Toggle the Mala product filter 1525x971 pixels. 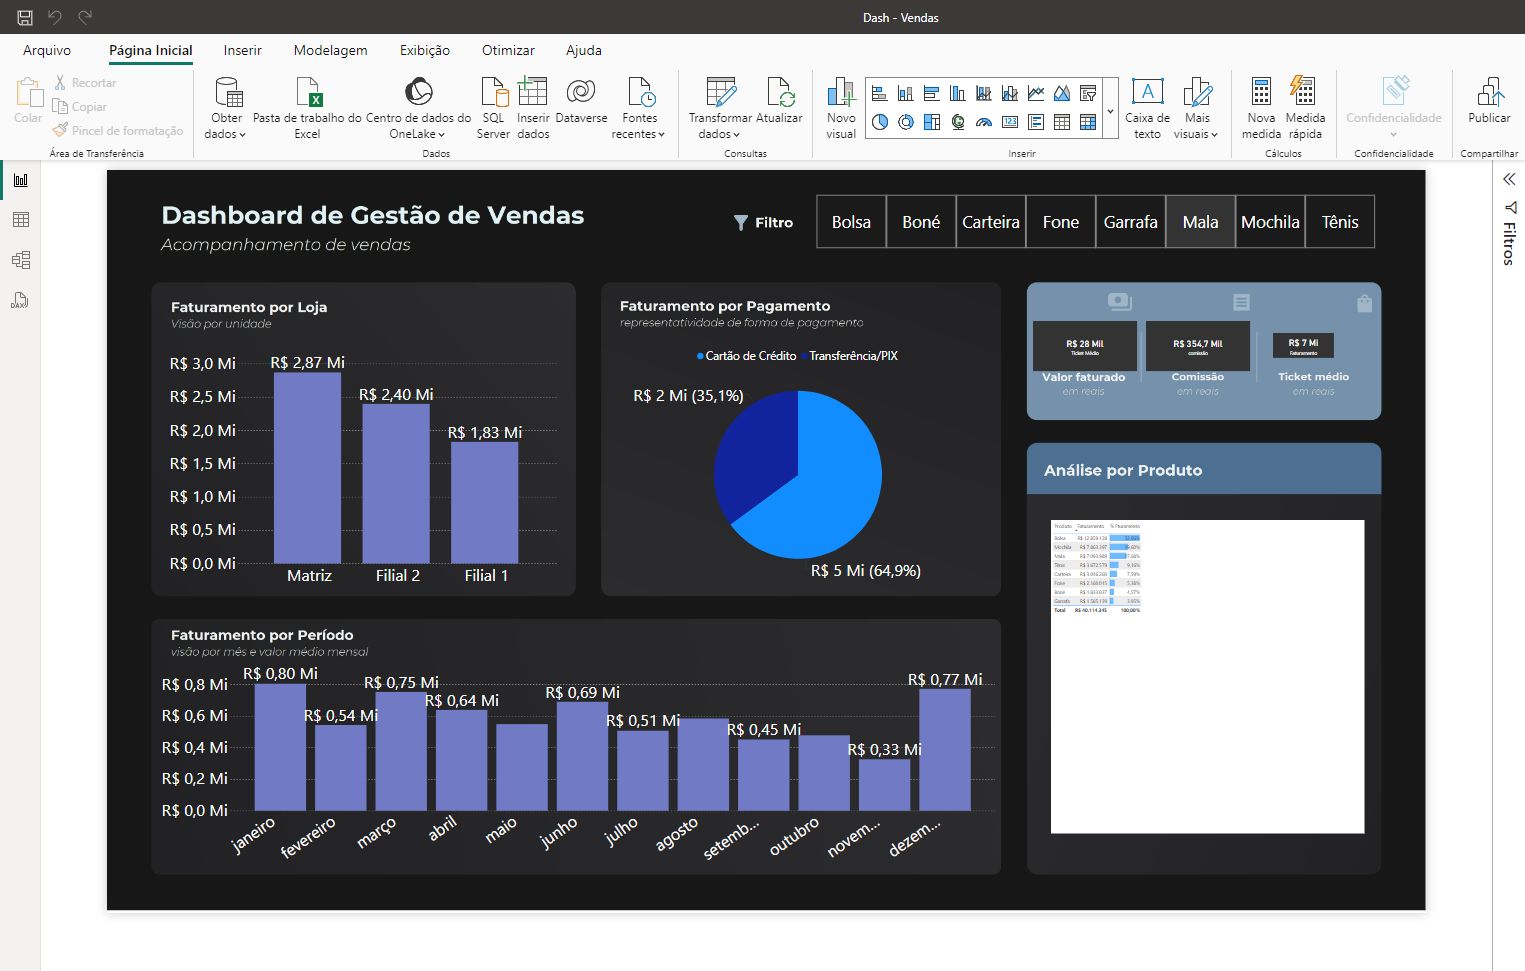(1200, 222)
